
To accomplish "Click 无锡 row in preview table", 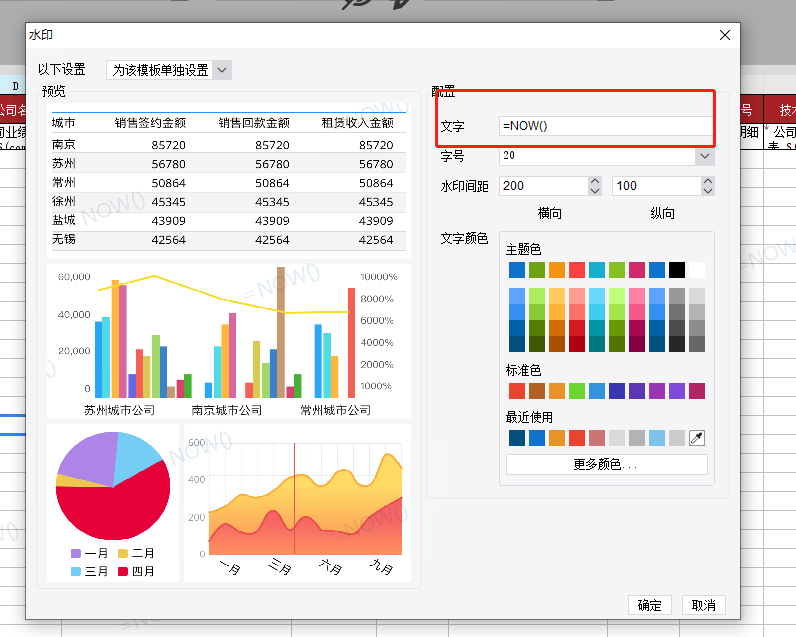I will click(228, 240).
